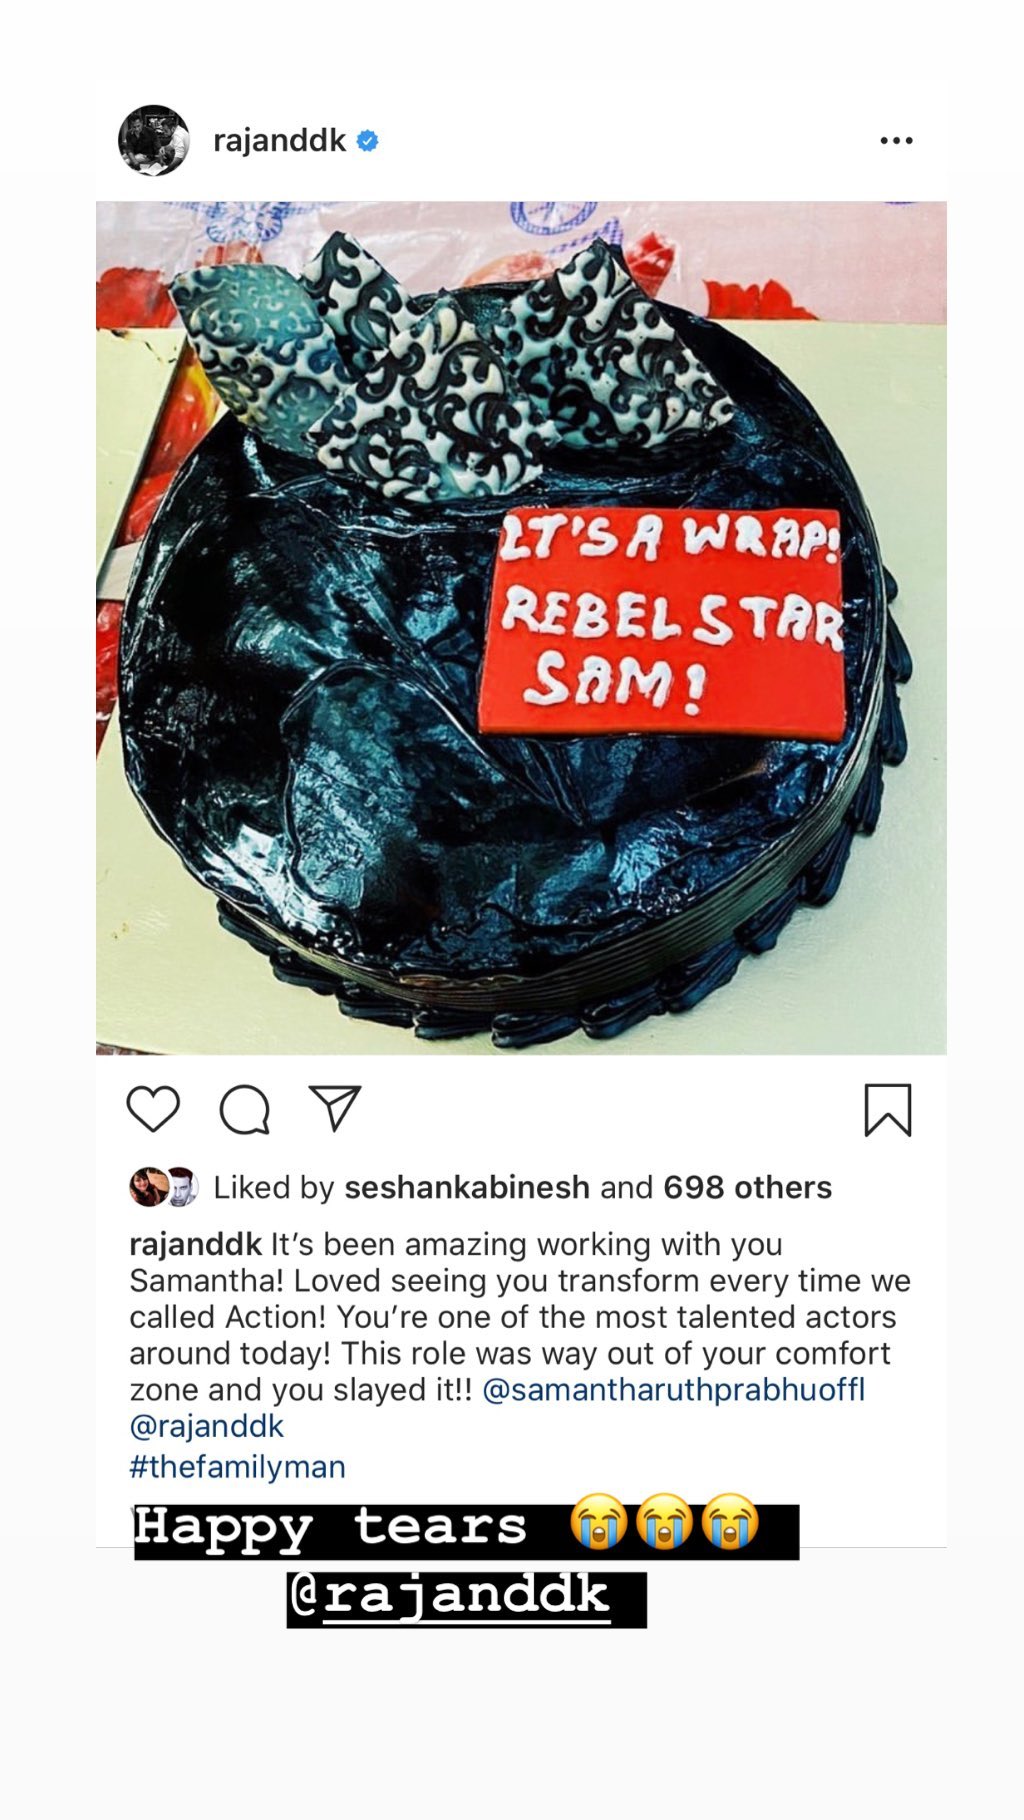The image size is (1024, 1820).
Task: Click the rajanddk username in header
Action: point(279,141)
